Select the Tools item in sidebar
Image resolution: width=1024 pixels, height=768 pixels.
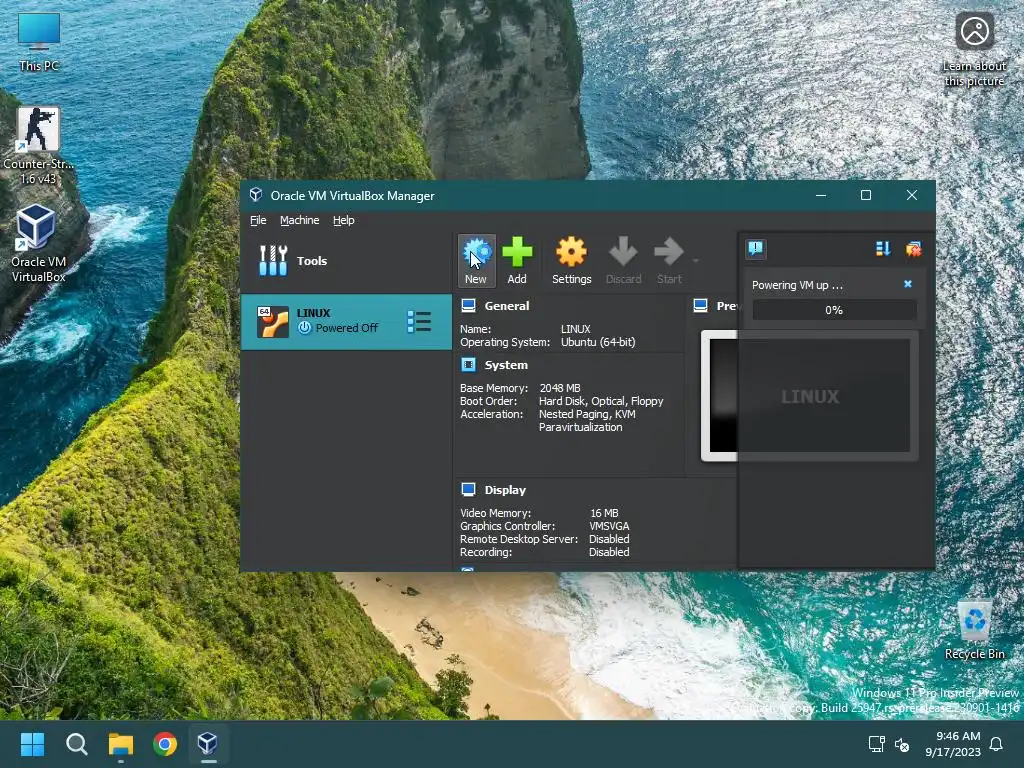tap(346, 261)
